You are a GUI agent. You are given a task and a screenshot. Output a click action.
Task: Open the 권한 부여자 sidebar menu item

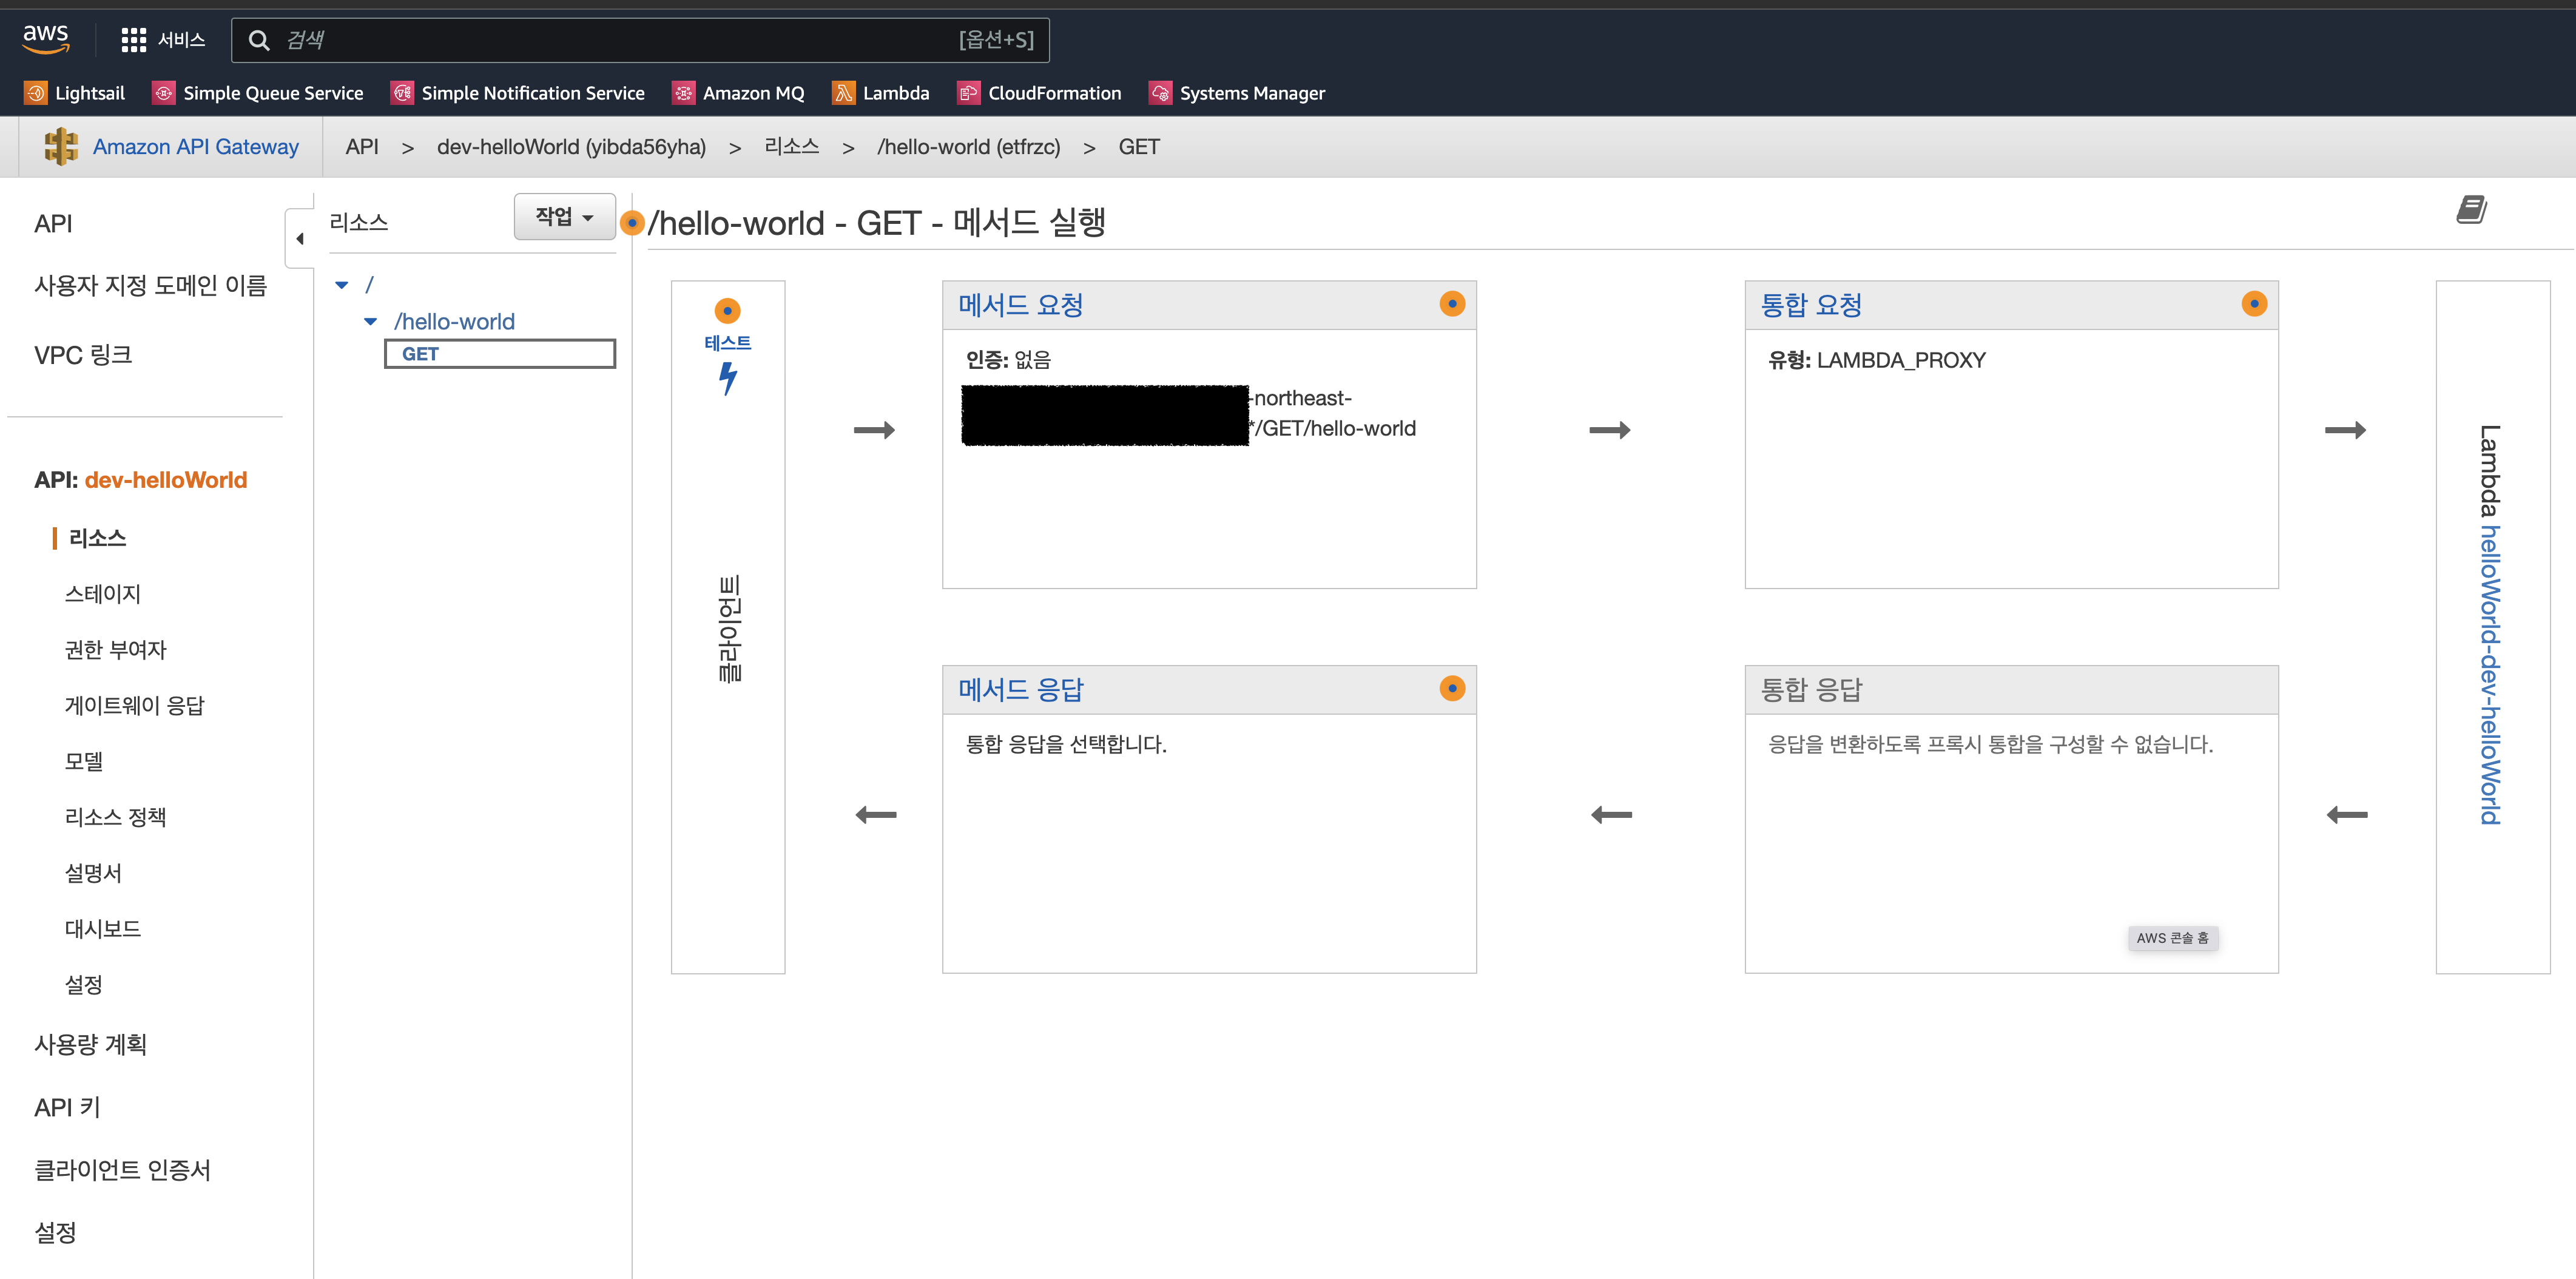(115, 650)
